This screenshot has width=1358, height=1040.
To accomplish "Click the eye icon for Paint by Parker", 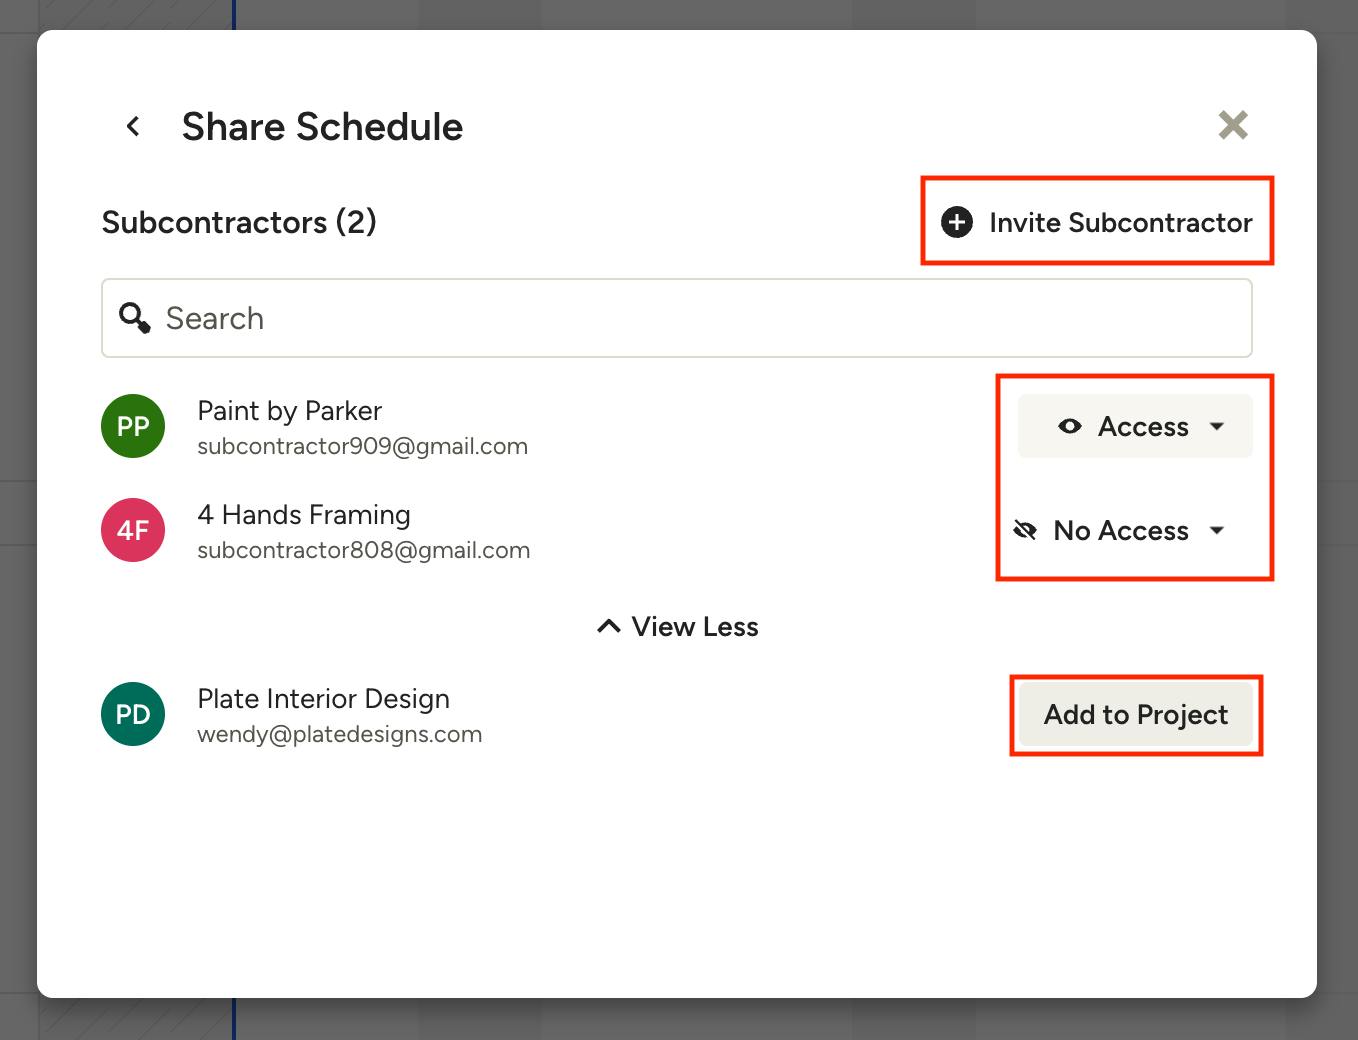I will (1069, 426).
